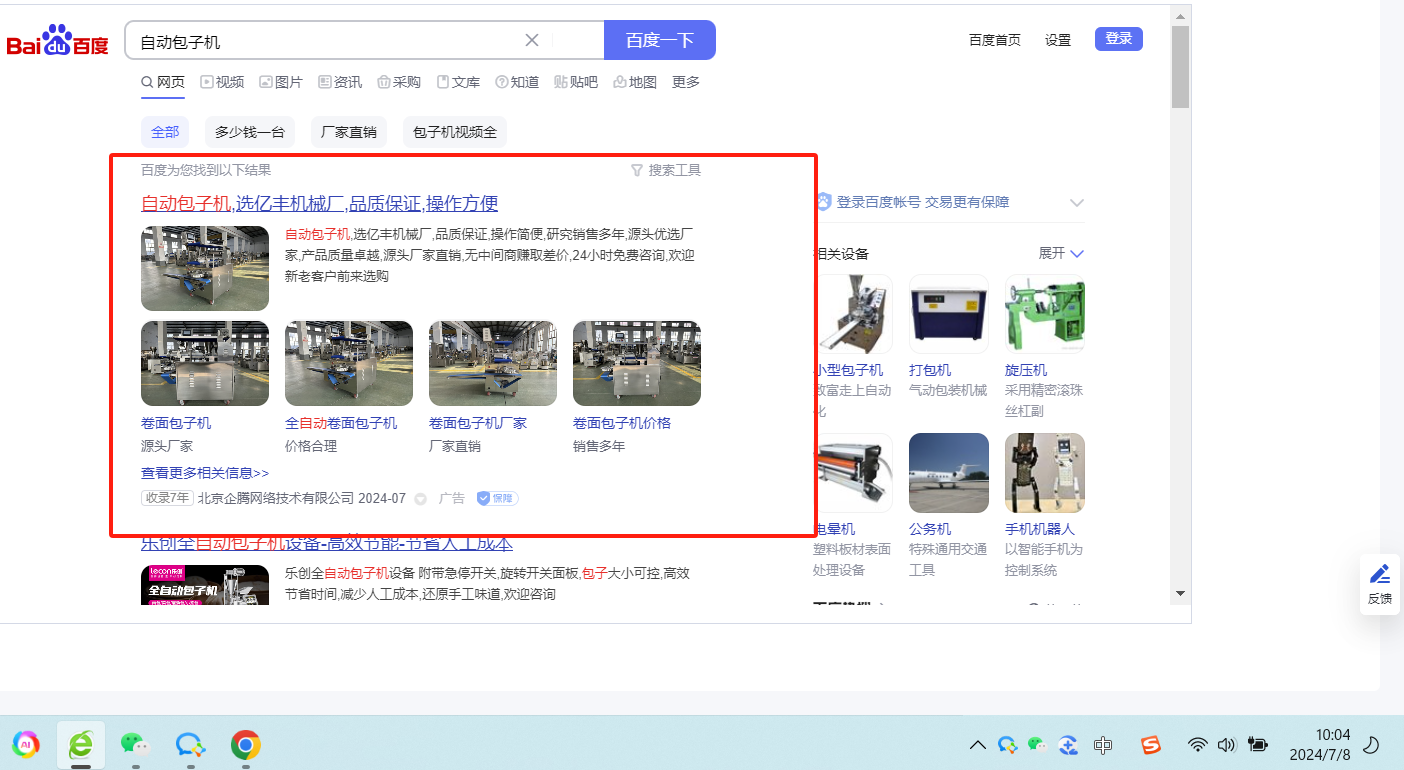Click the 打包机 product image
Image resolution: width=1404 pixels, height=770 pixels.
[x=949, y=315]
